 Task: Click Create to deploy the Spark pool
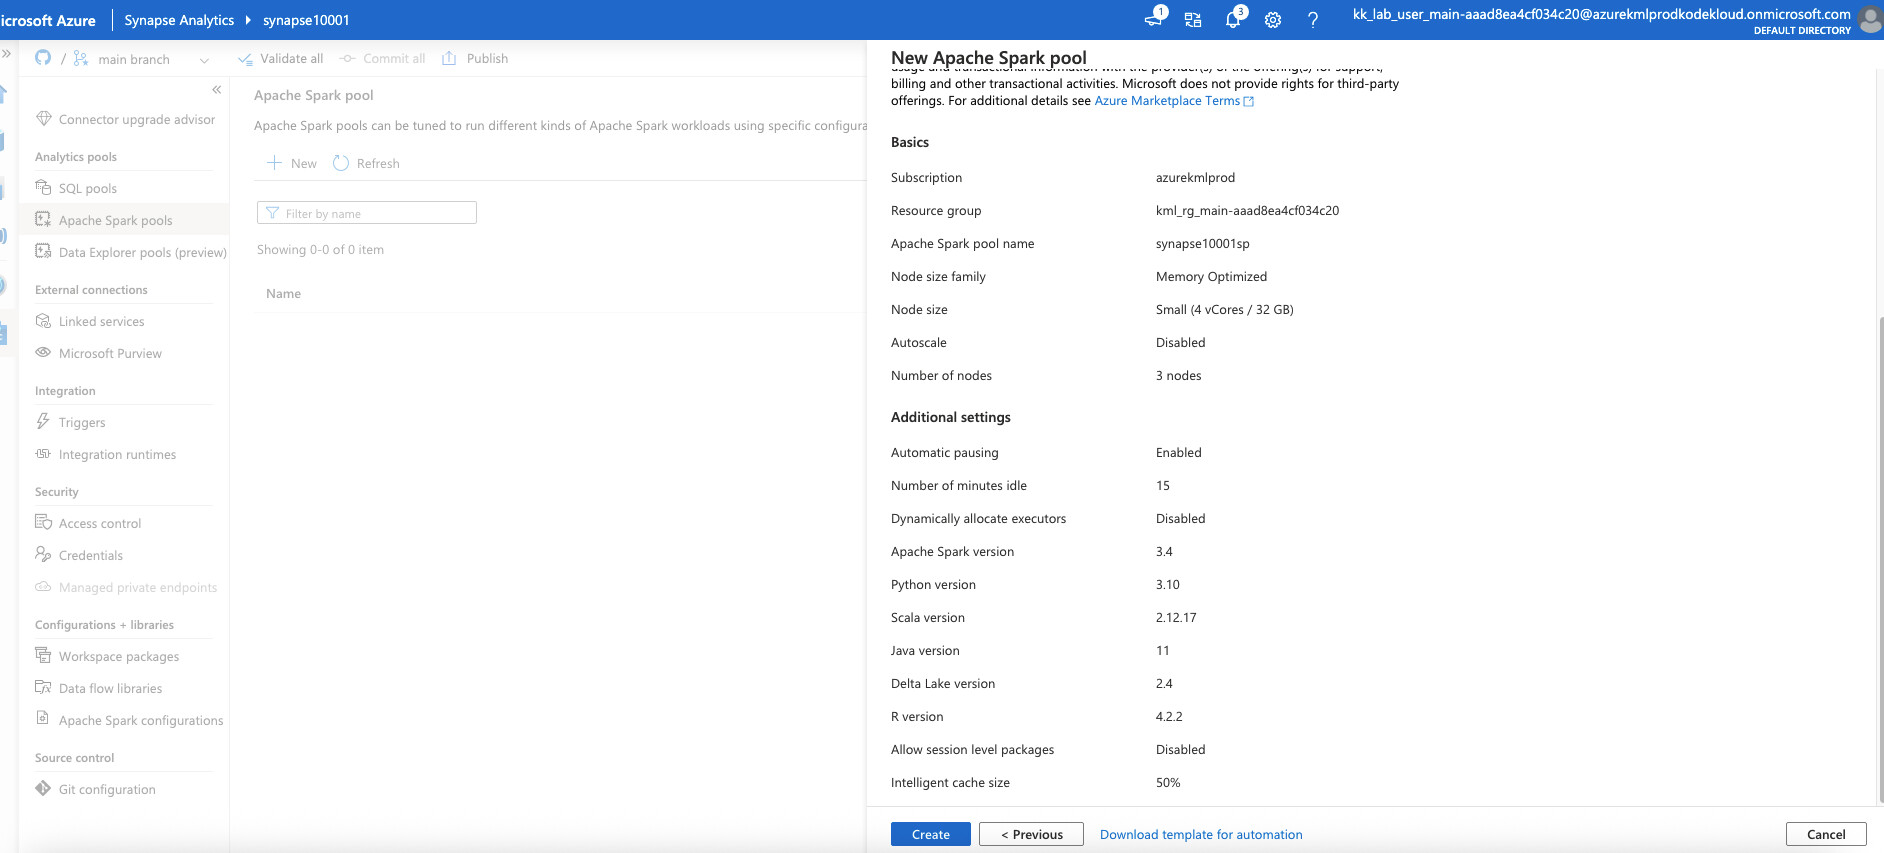pos(931,834)
